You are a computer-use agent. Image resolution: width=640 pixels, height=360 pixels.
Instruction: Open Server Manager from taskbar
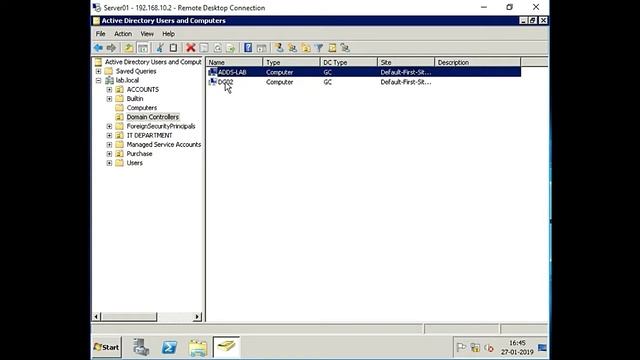(141, 347)
